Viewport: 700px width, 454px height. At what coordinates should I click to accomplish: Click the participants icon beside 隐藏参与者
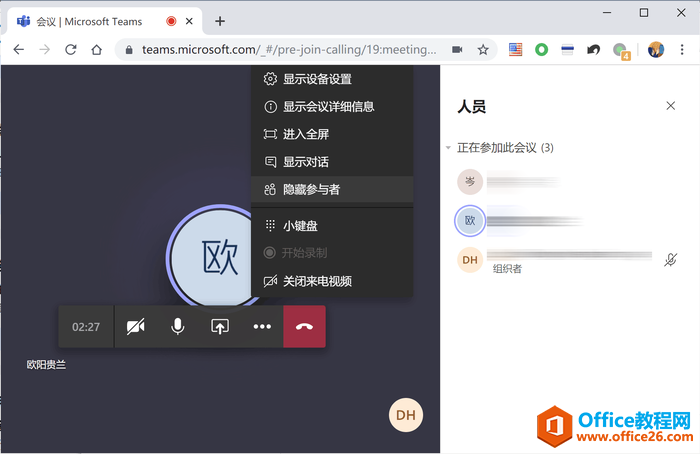coord(270,189)
